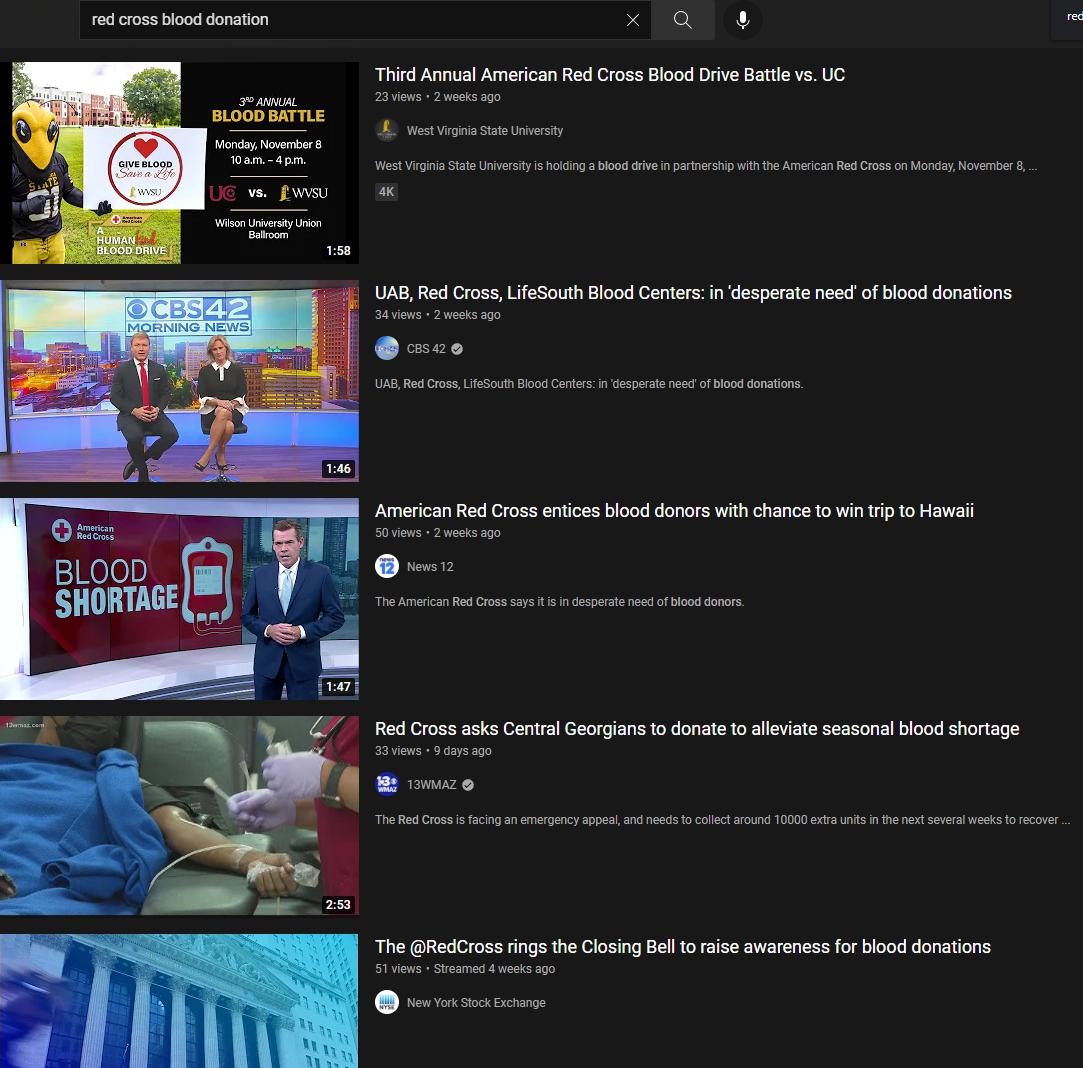
Task: Click the 4K badge under the WVSU video
Action: pos(386,192)
